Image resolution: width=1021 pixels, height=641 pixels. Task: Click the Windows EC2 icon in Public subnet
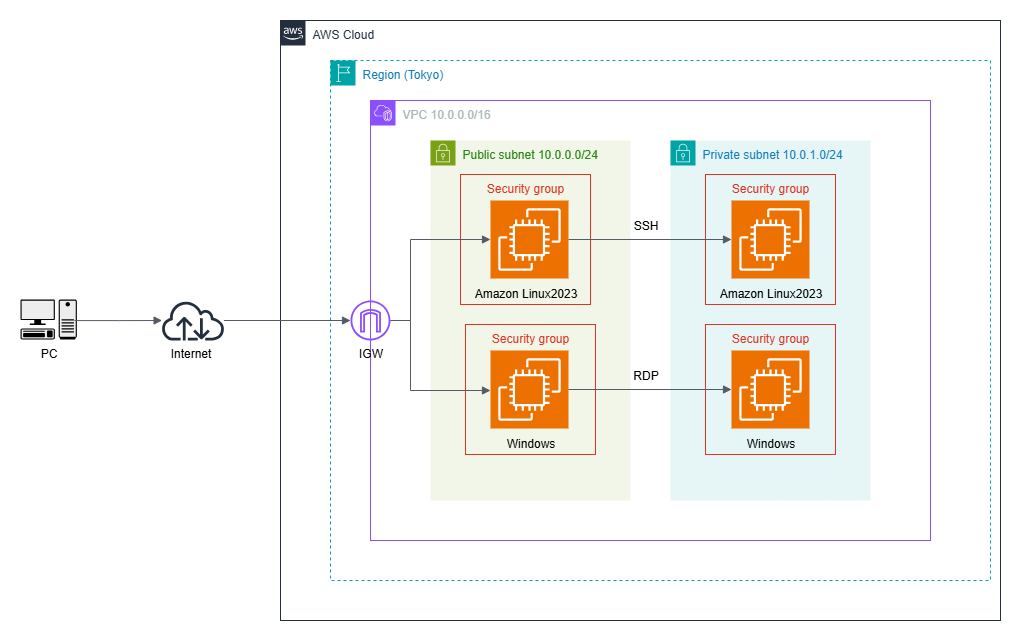[x=530, y=390]
